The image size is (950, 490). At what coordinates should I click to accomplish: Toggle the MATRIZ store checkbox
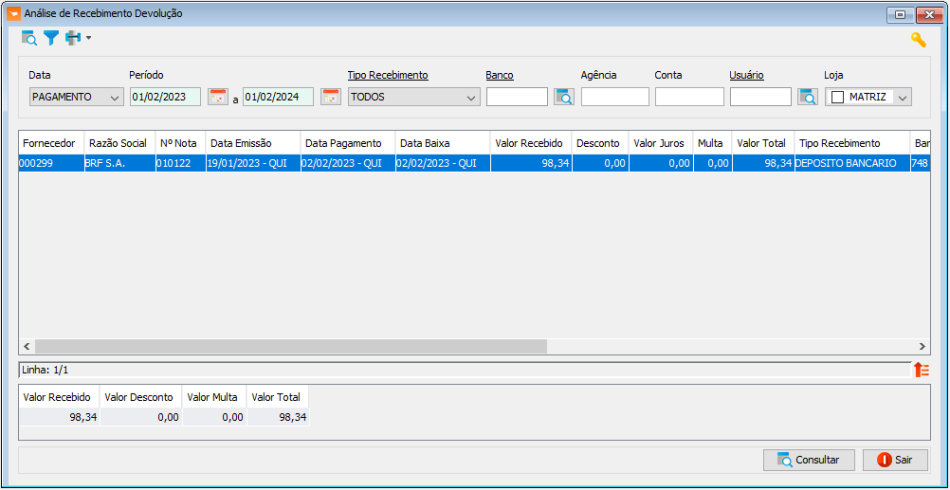click(x=838, y=97)
